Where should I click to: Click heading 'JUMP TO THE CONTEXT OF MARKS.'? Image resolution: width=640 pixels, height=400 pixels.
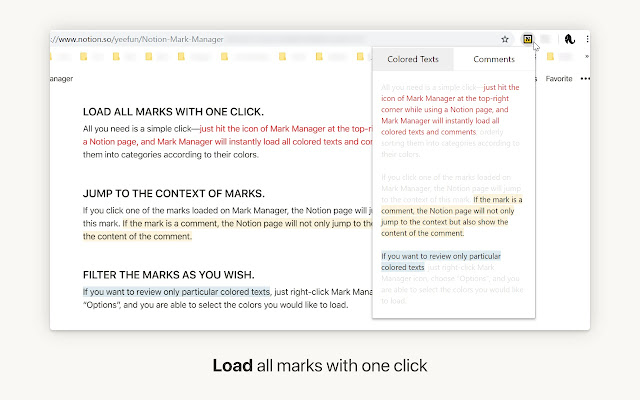(x=173, y=193)
